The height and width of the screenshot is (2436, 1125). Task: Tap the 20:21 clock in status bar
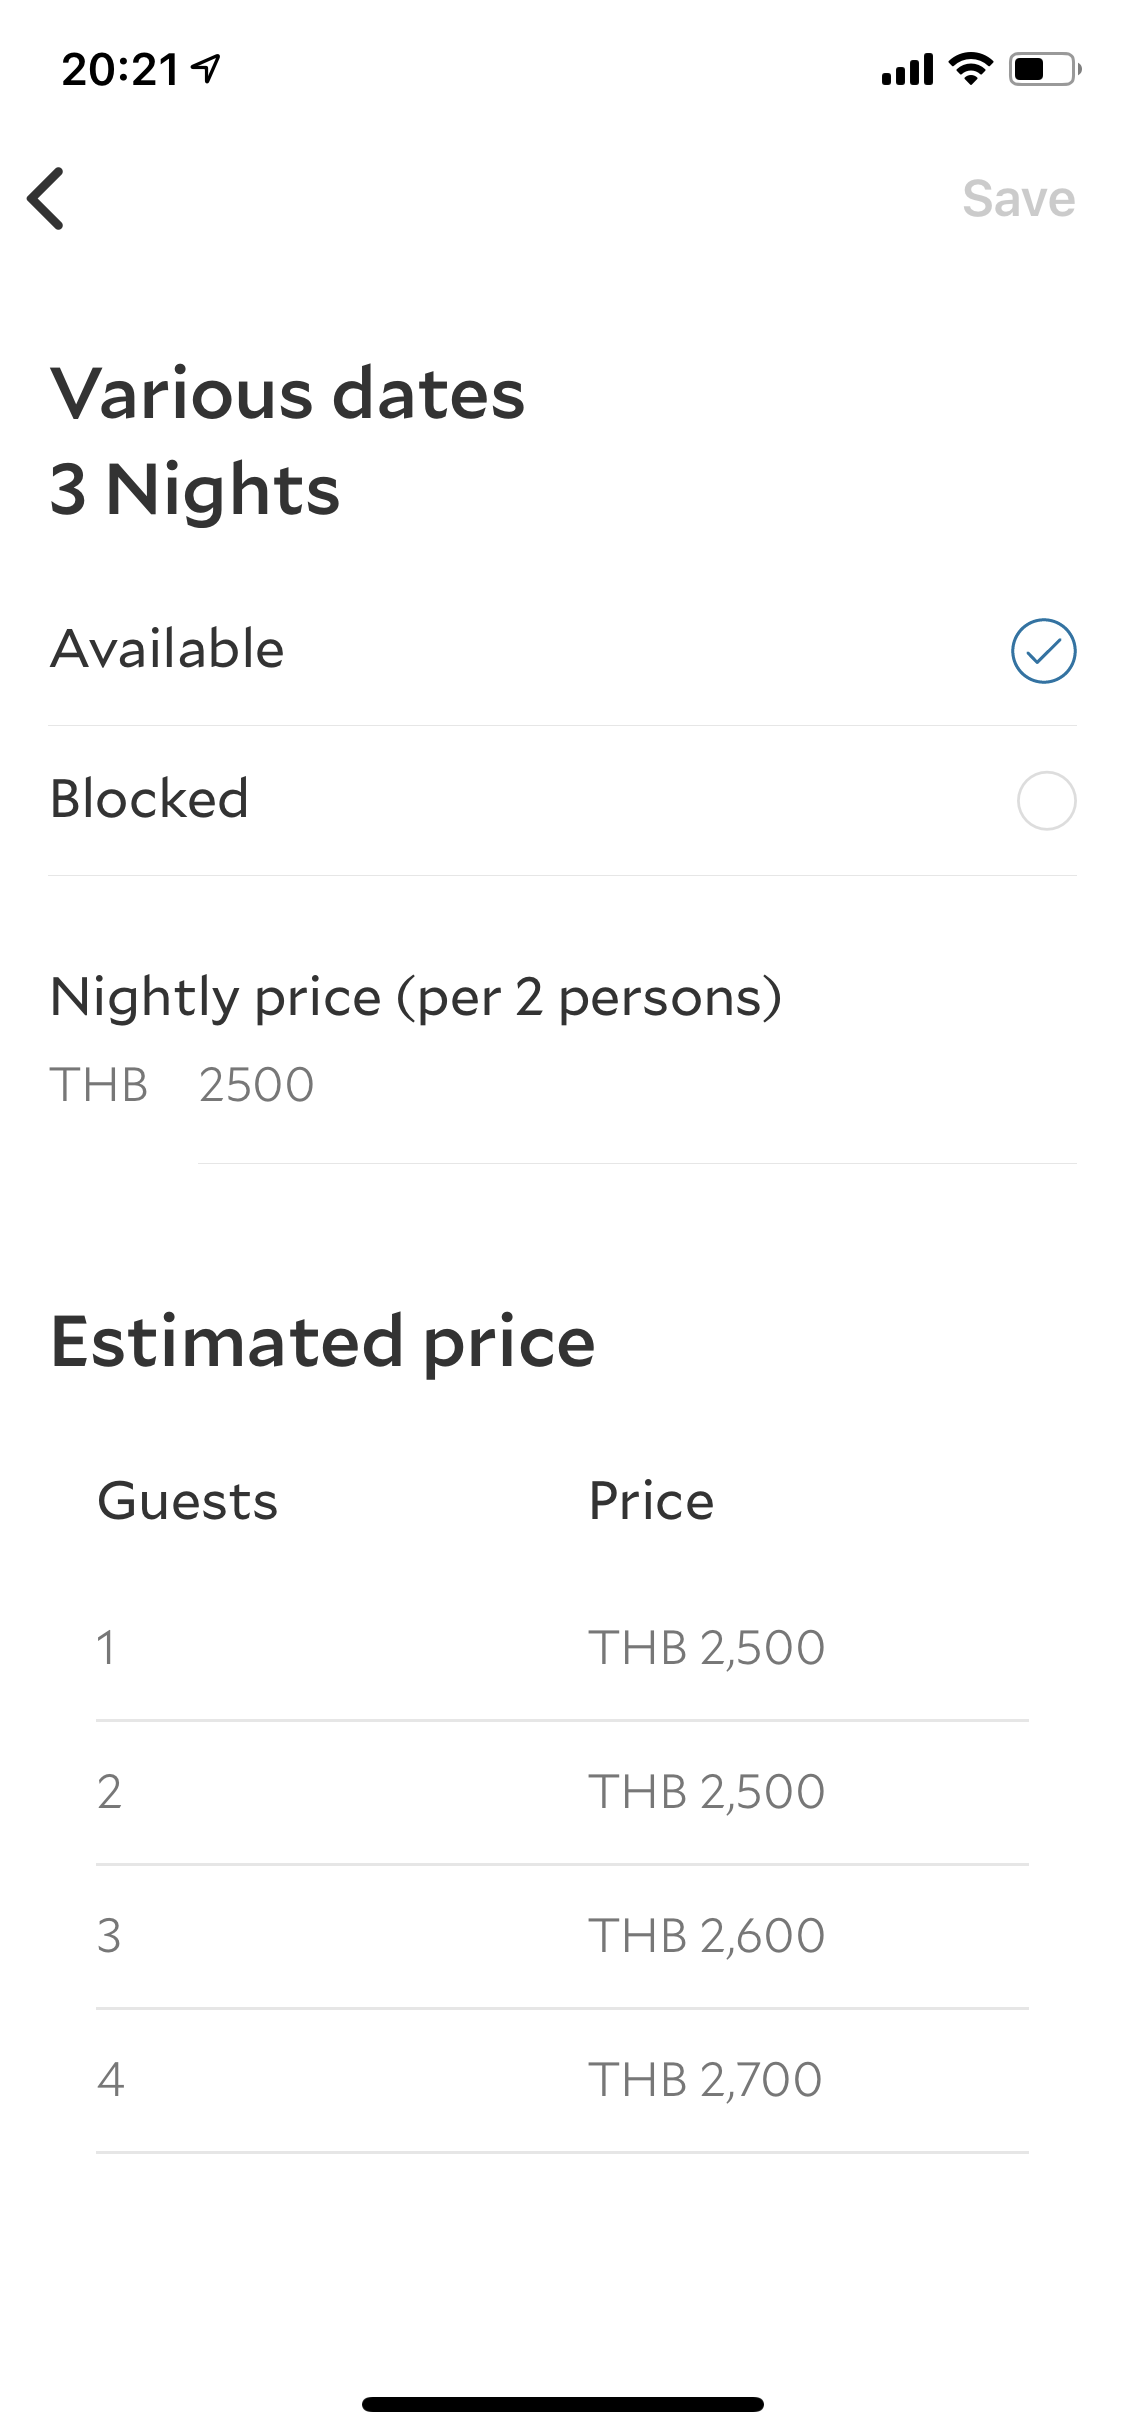pyautogui.click(x=120, y=70)
